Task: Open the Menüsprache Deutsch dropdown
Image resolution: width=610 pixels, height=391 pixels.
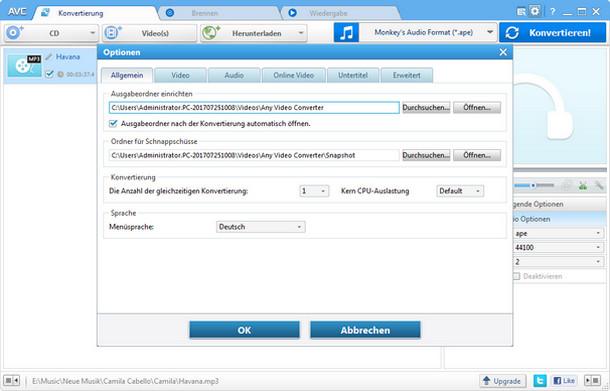Action: coord(261,227)
